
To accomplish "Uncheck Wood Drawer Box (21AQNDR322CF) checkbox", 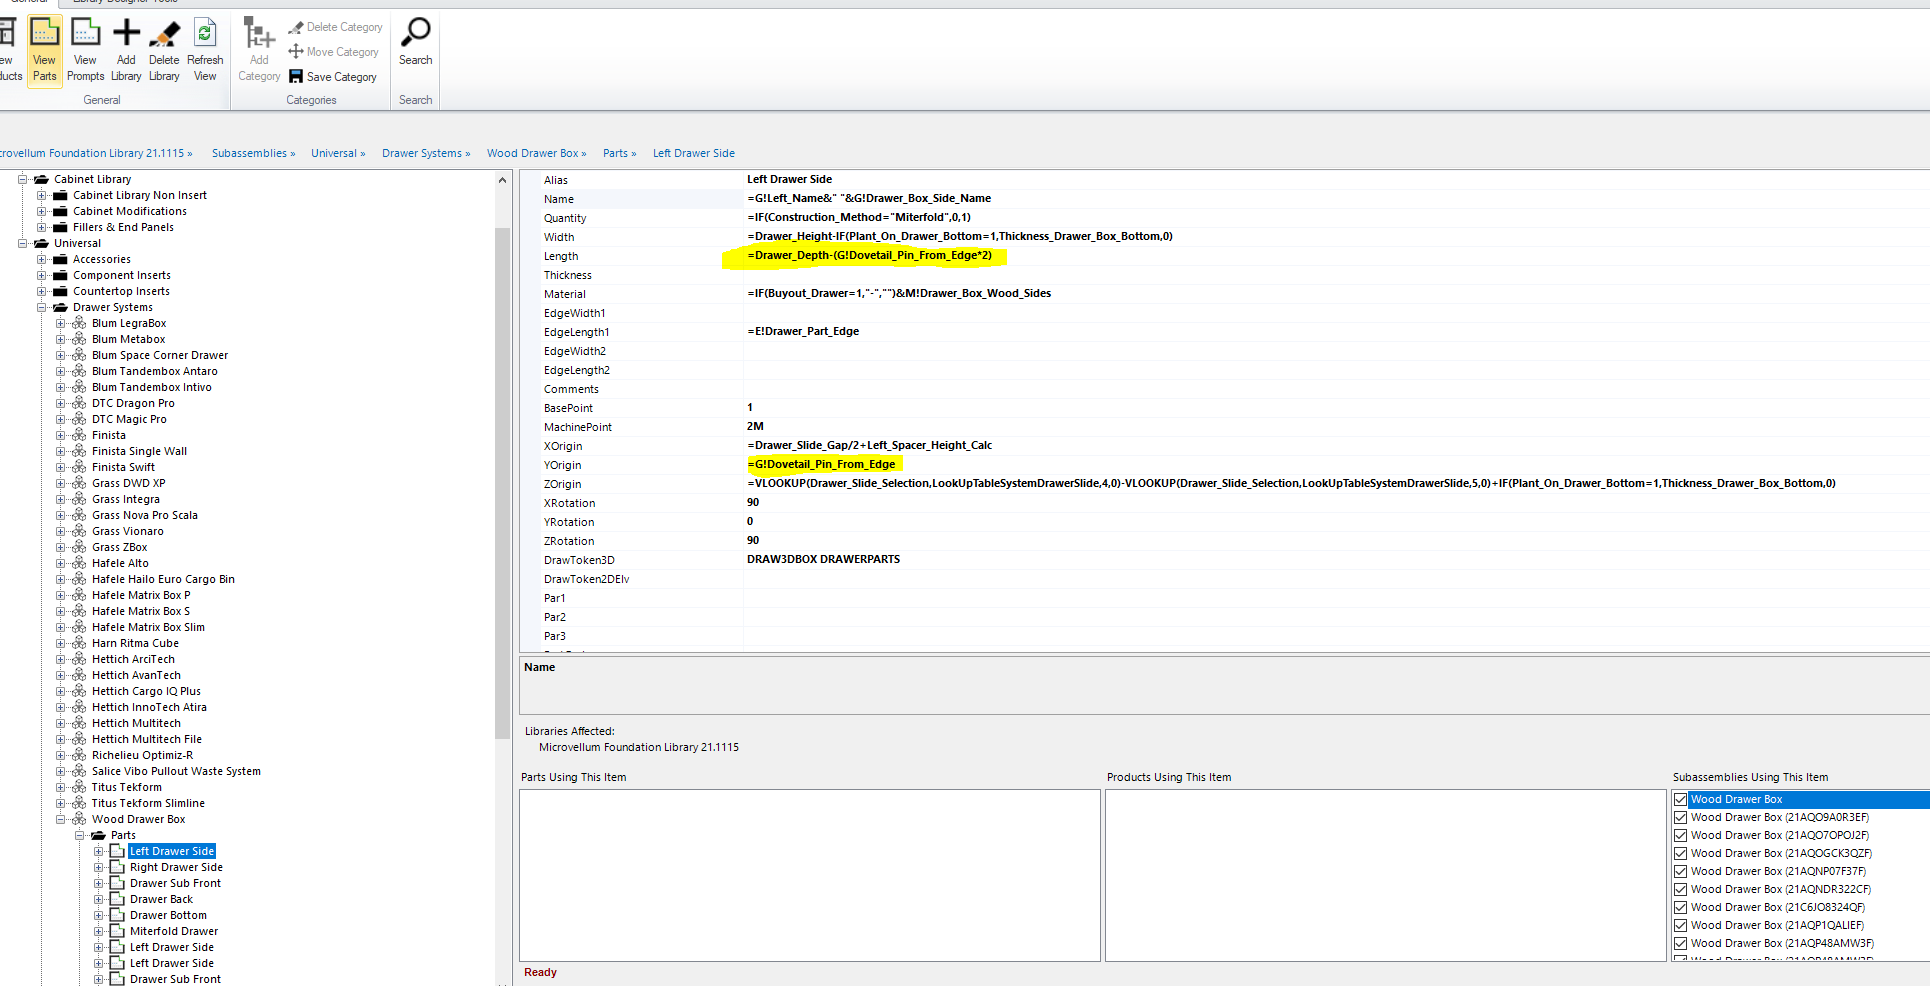I will [x=1681, y=890].
